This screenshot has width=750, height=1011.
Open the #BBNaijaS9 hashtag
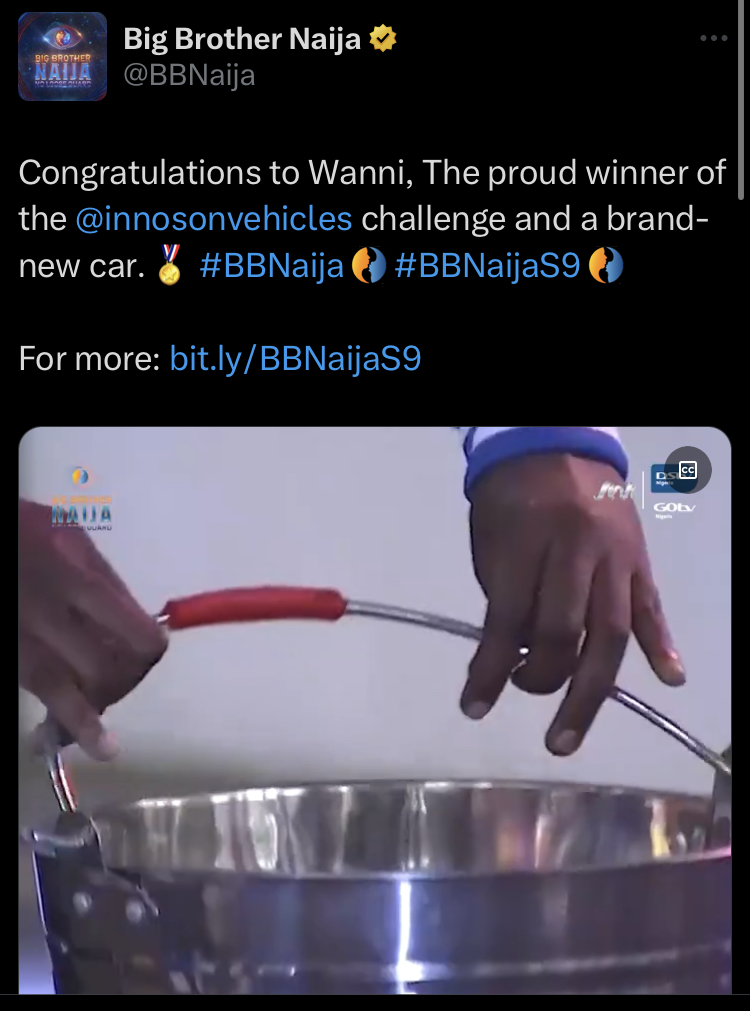pos(487,265)
